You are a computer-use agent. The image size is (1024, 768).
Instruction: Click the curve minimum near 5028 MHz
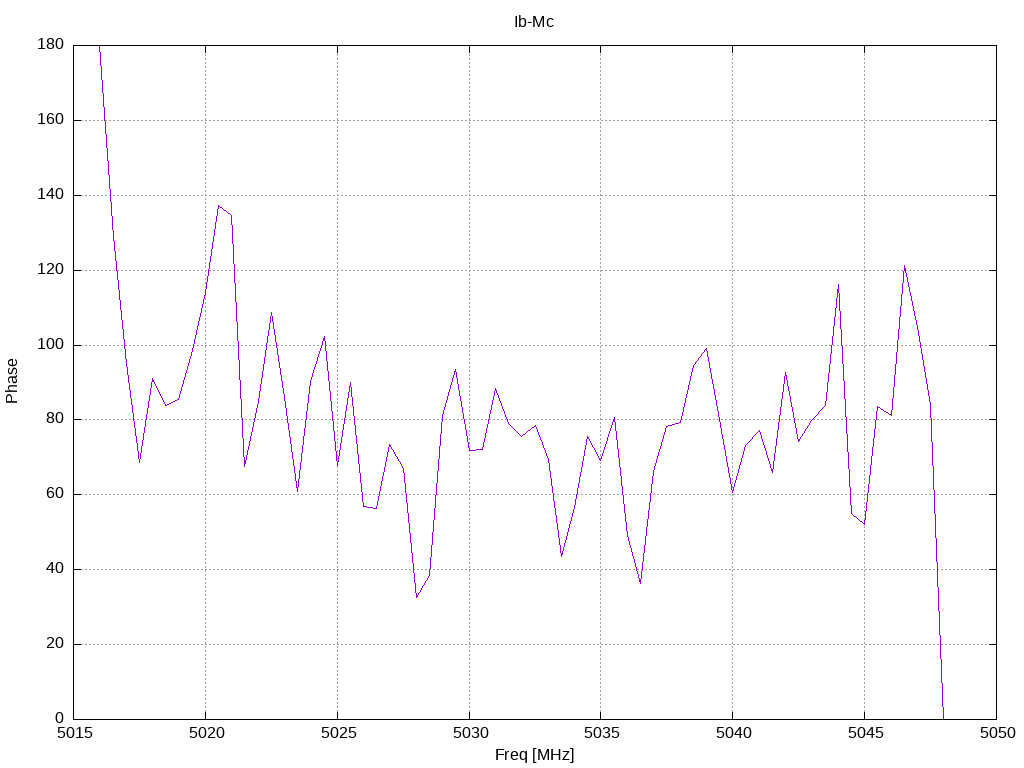tap(417, 597)
